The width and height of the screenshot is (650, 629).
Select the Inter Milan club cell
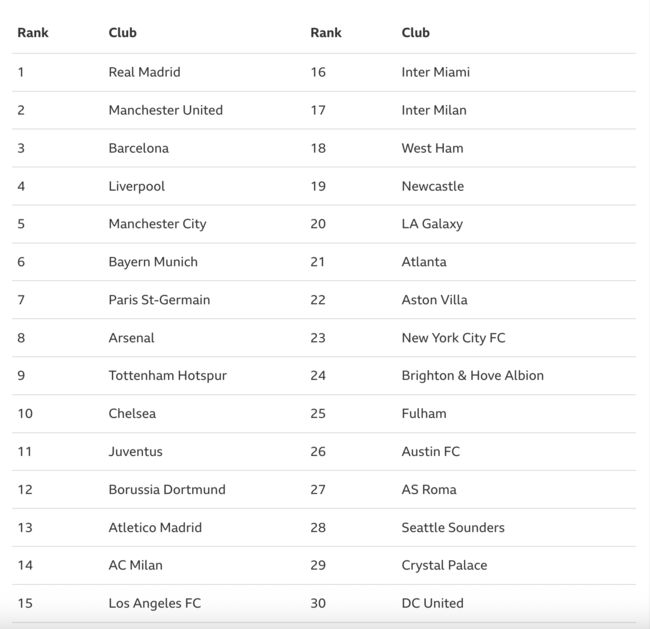click(434, 110)
